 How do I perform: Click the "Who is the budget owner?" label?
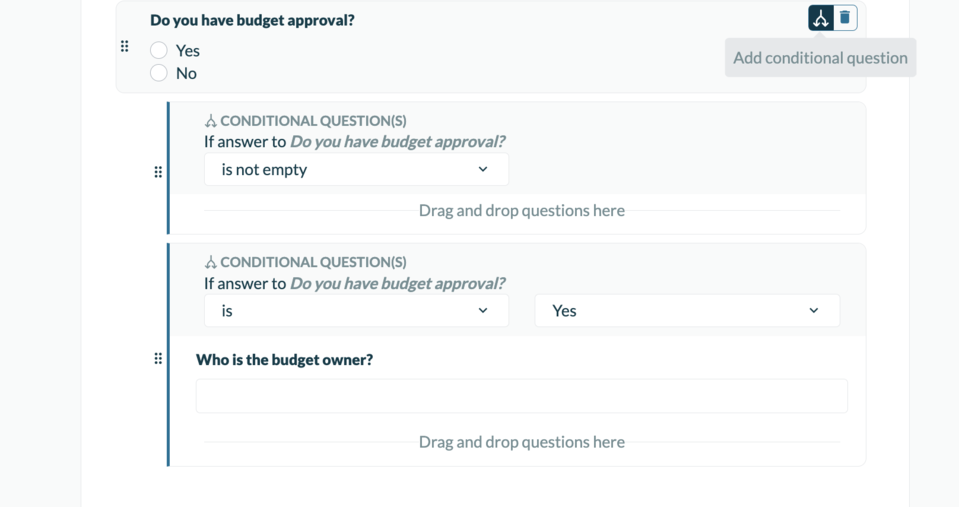[284, 360]
